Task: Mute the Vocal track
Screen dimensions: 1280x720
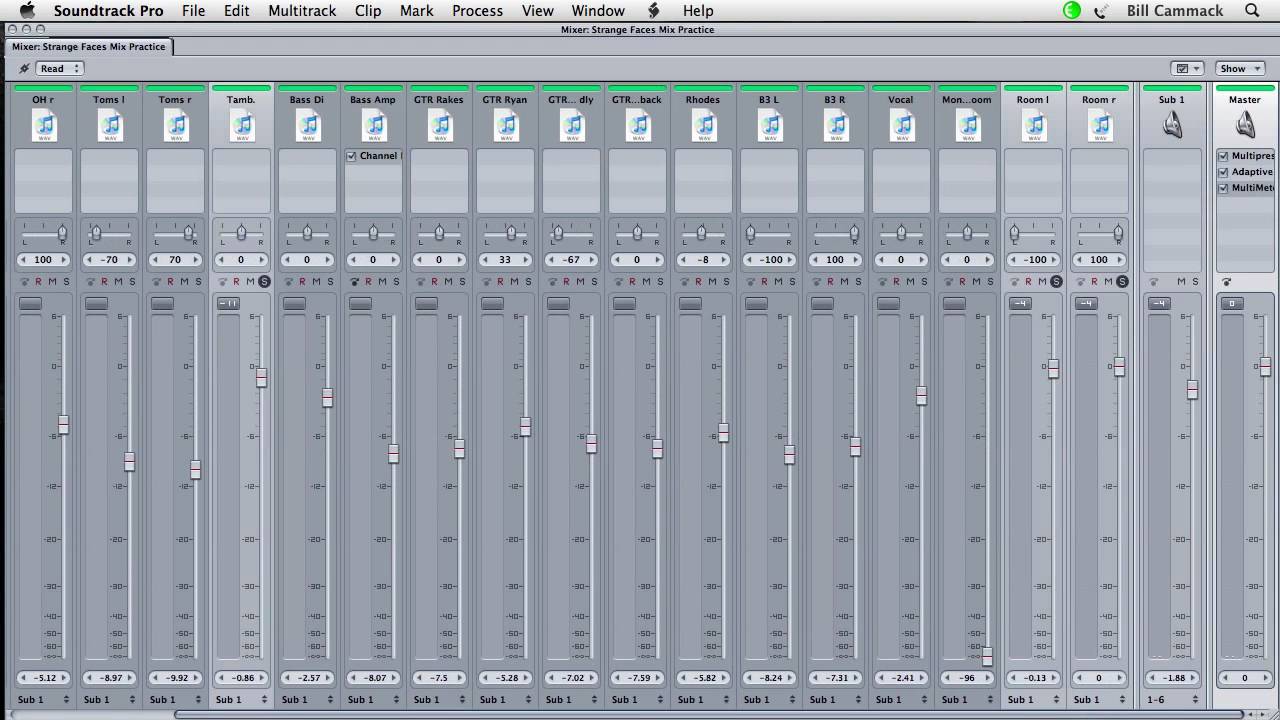Action: (910, 282)
